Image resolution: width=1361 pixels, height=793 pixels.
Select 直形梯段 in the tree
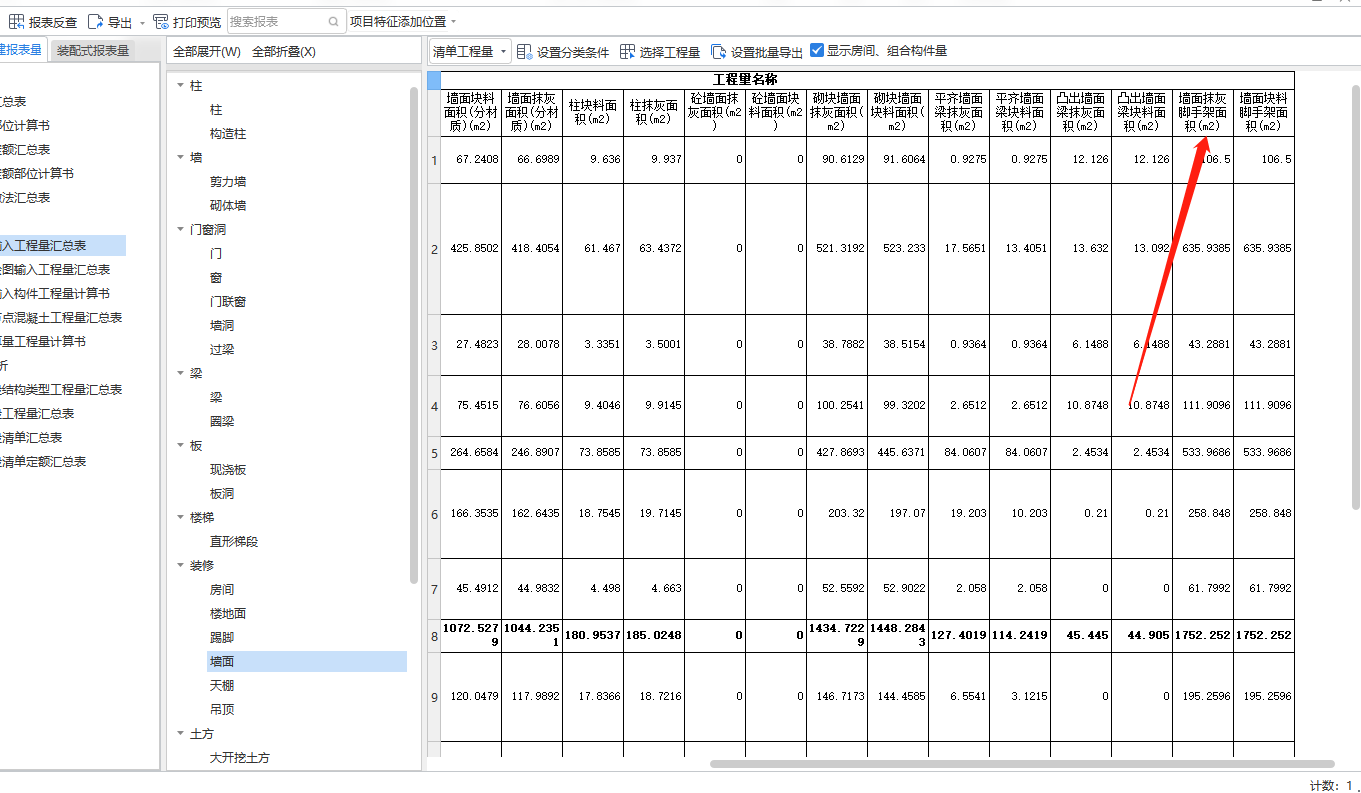pyautogui.click(x=234, y=542)
